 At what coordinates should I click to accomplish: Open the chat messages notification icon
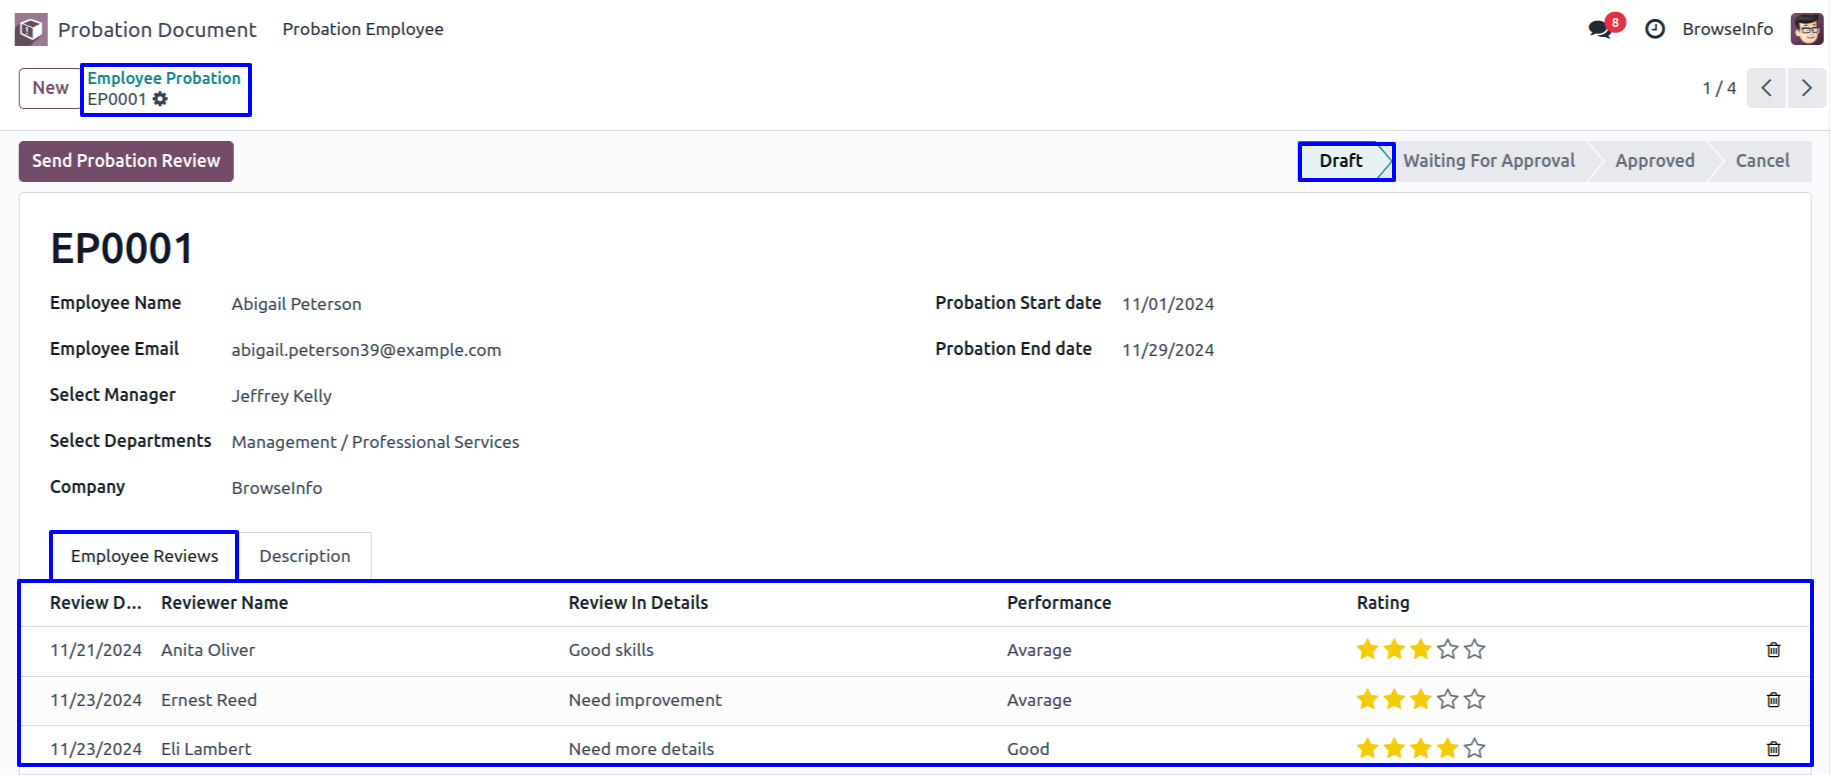1600,29
